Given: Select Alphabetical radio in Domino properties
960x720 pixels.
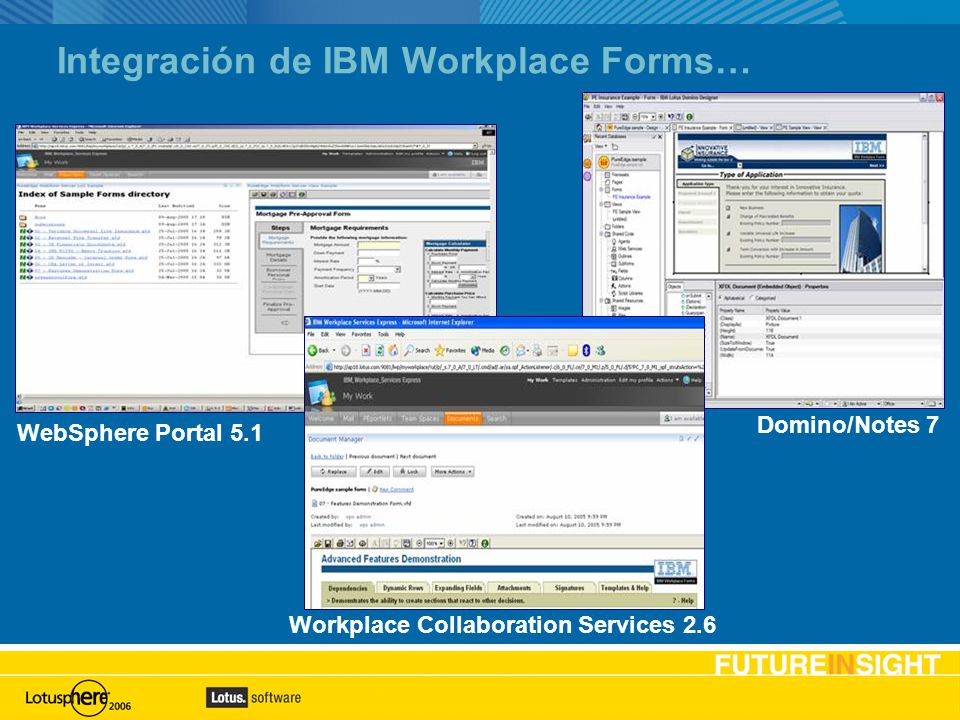Looking at the screenshot, I should click(720, 298).
